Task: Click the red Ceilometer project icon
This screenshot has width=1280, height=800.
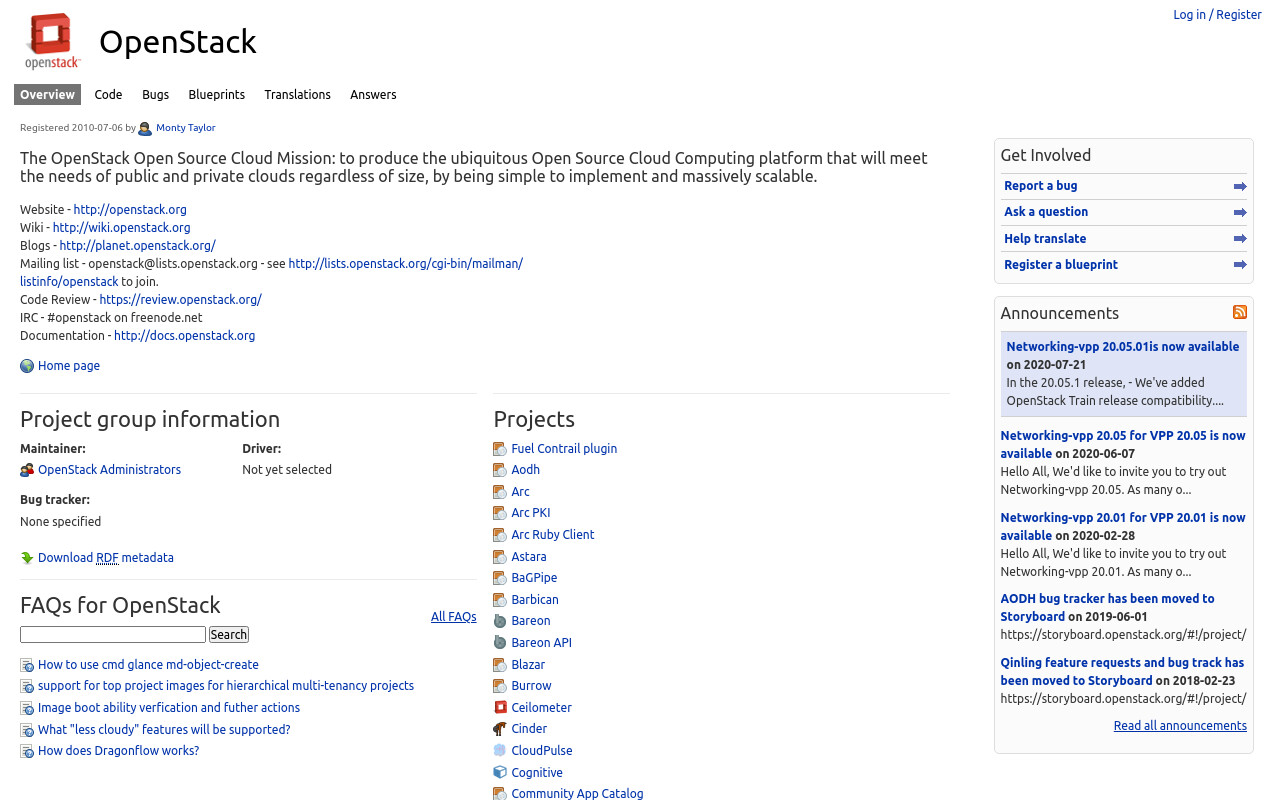Action: coord(500,708)
